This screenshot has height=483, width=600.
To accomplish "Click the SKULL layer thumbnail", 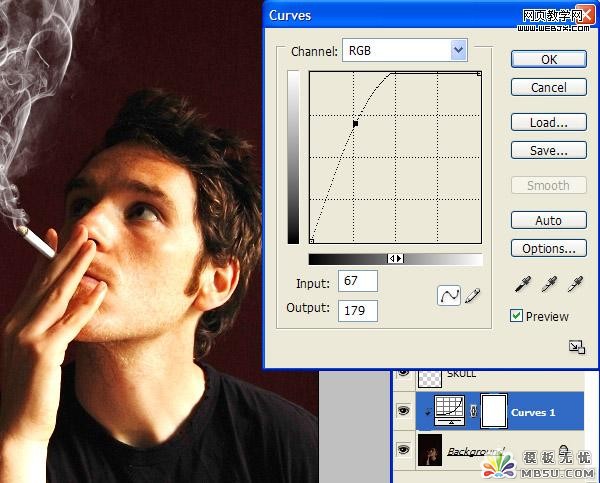I will 430,379.
